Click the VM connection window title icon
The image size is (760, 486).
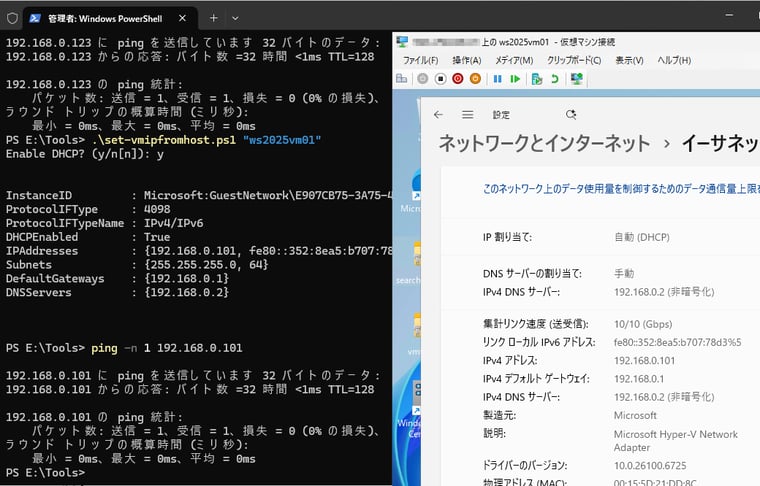402,42
